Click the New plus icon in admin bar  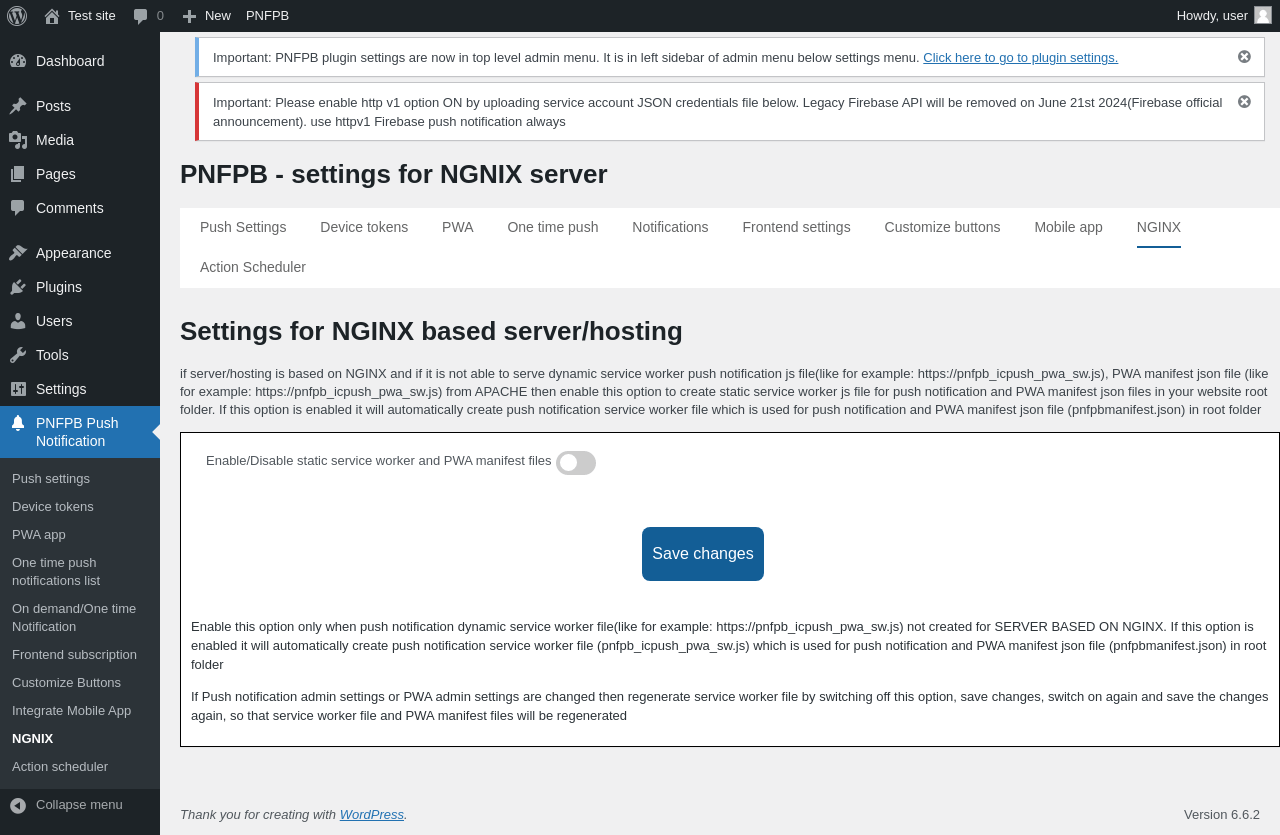[189, 16]
